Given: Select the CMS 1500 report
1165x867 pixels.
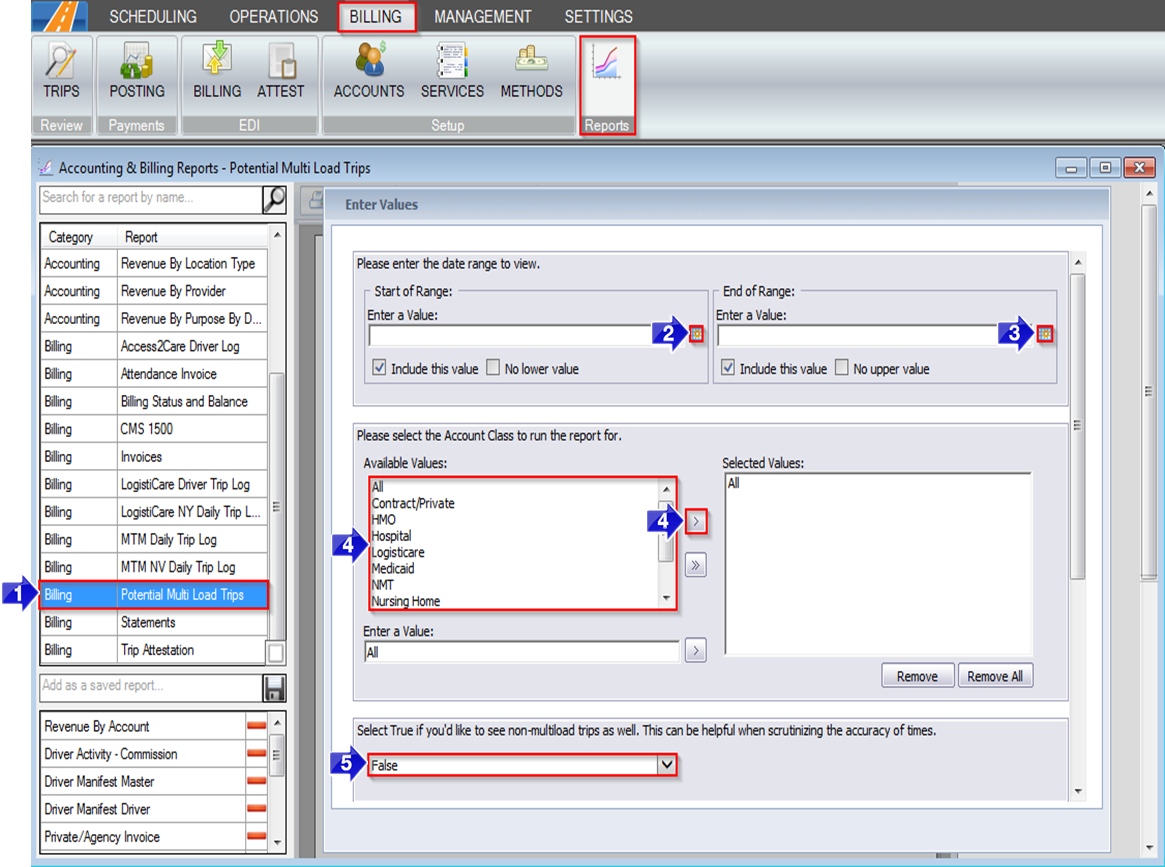Looking at the screenshot, I should coord(154,429).
